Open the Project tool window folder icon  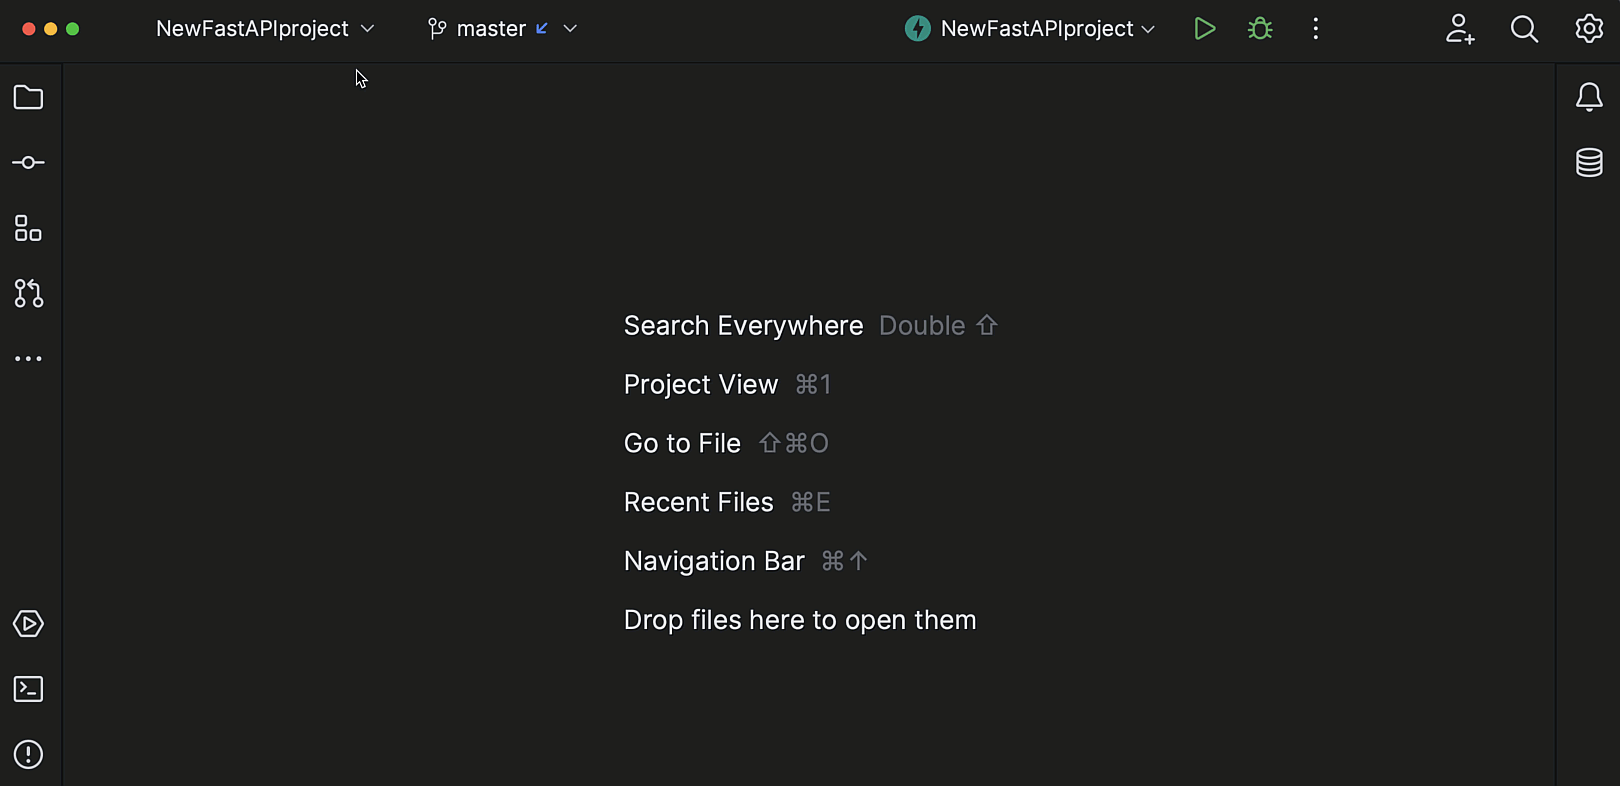(28, 97)
